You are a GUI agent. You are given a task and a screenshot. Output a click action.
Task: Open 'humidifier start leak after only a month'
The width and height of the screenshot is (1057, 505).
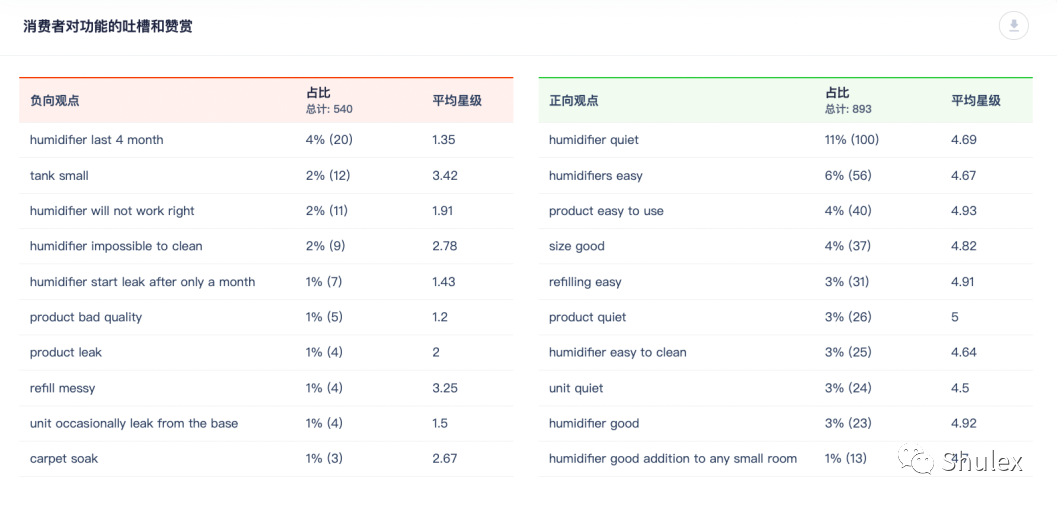[142, 282]
